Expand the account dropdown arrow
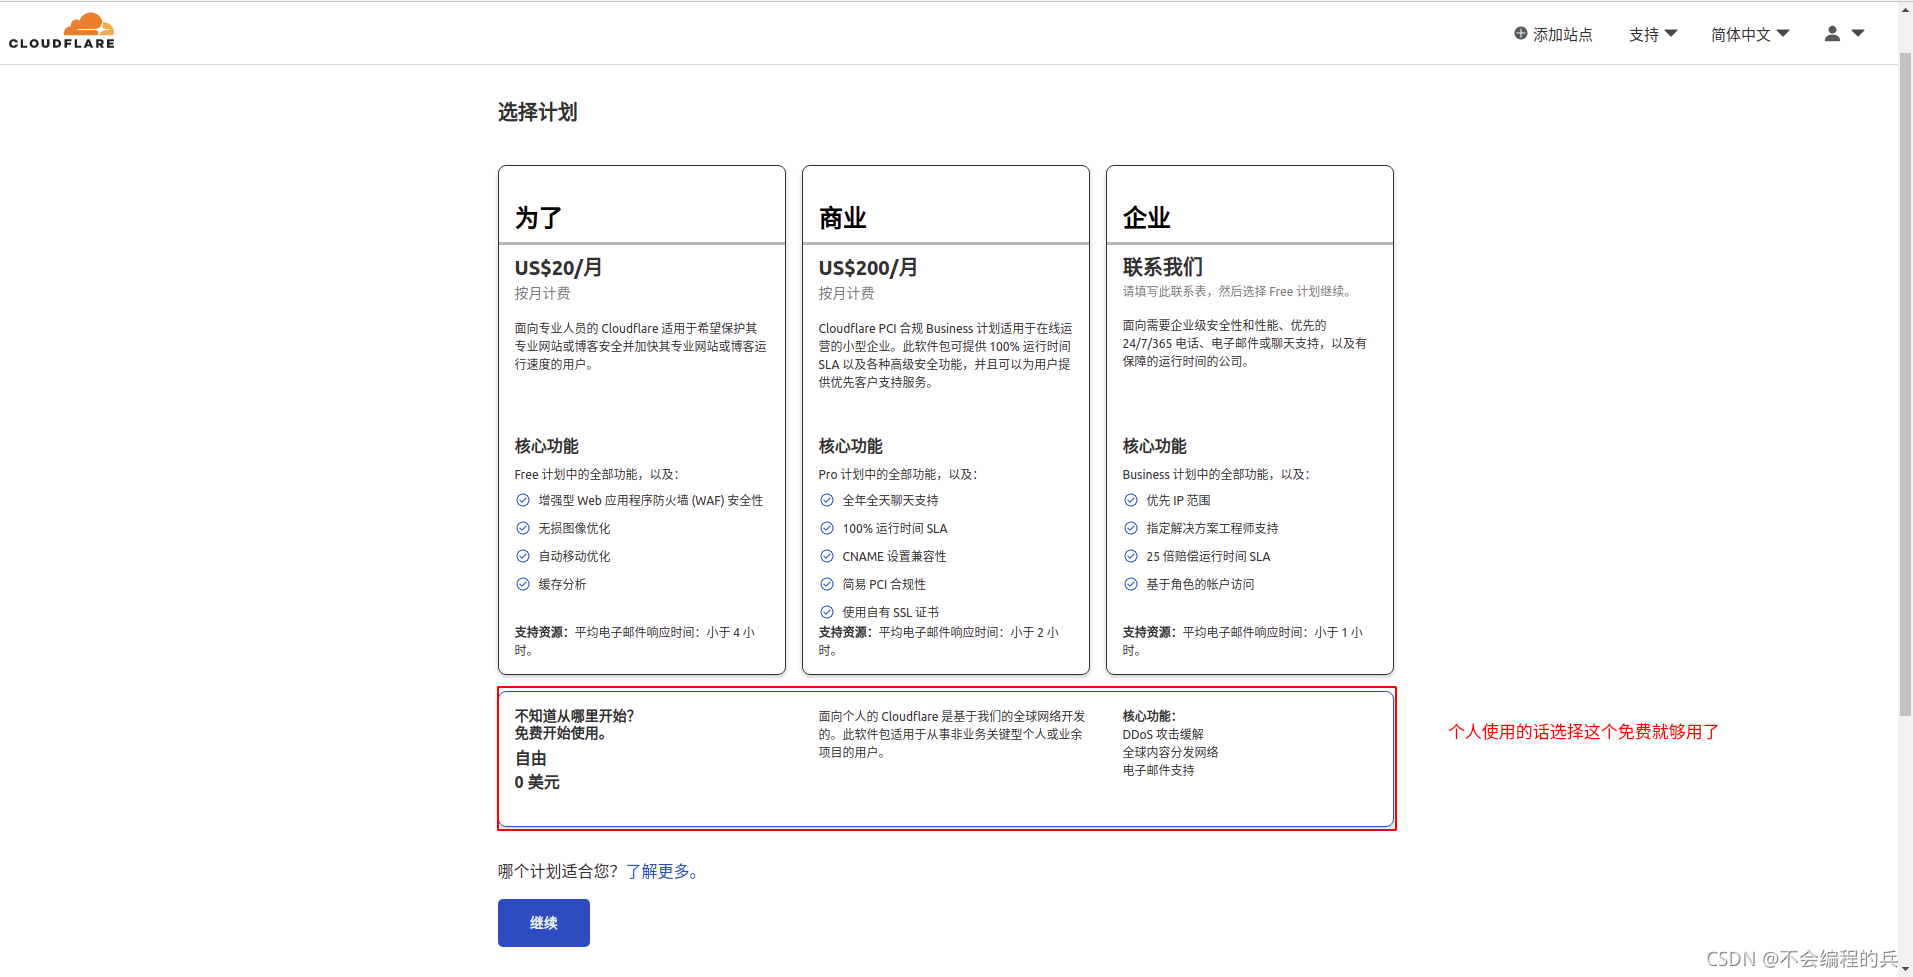The height and width of the screenshot is (977, 1913). coord(1858,34)
